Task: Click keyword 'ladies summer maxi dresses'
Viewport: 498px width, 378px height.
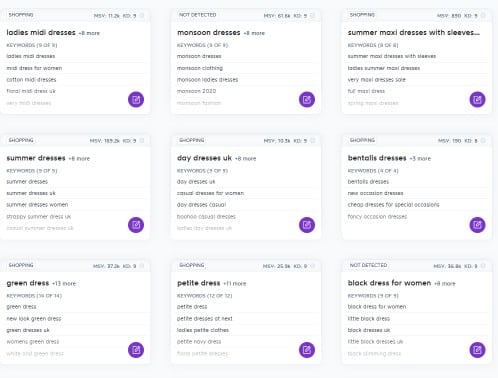Action: pyautogui.click(x=384, y=68)
